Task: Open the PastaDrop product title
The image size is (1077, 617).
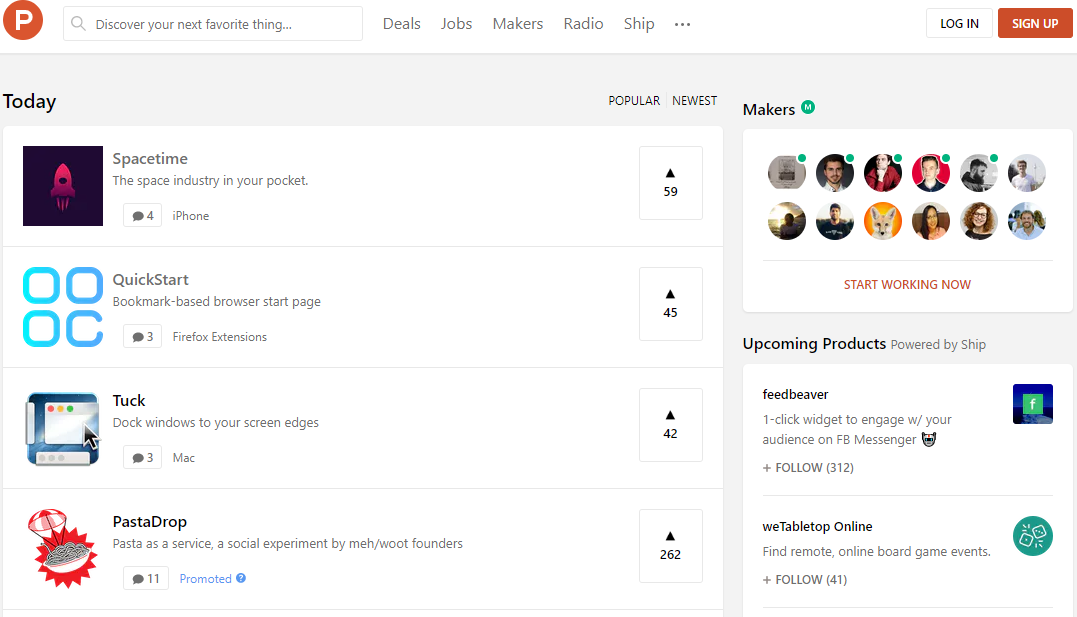Action: (x=150, y=521)
